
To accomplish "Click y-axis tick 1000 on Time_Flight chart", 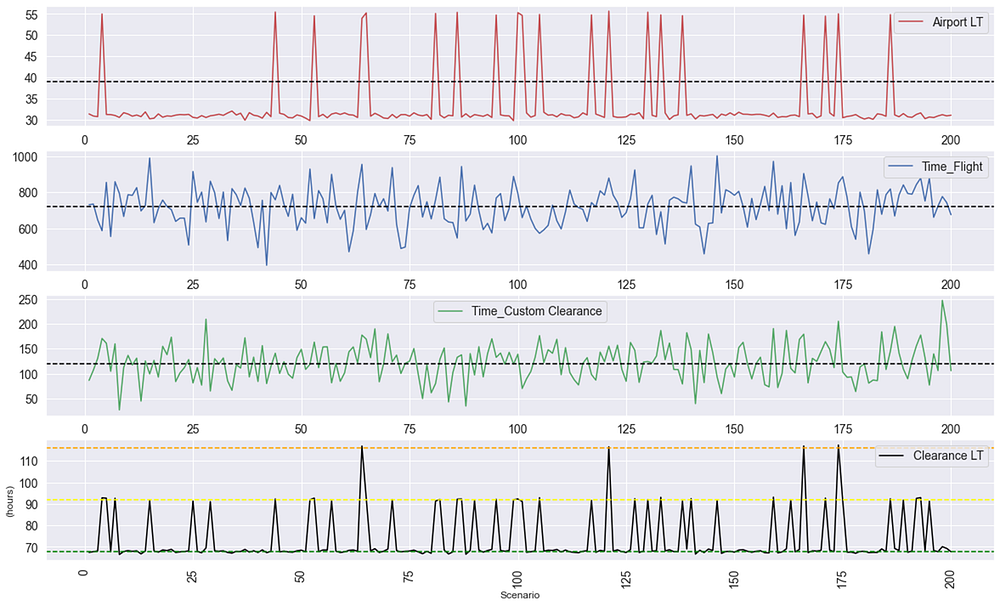I will (x=24, y=158).
